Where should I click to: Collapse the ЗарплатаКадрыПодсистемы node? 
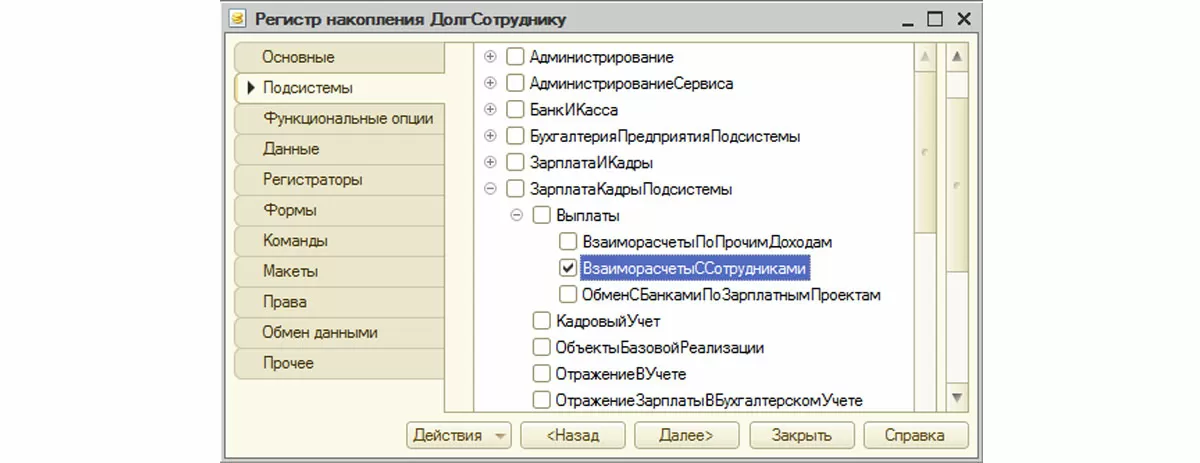[x=490, y=189]
